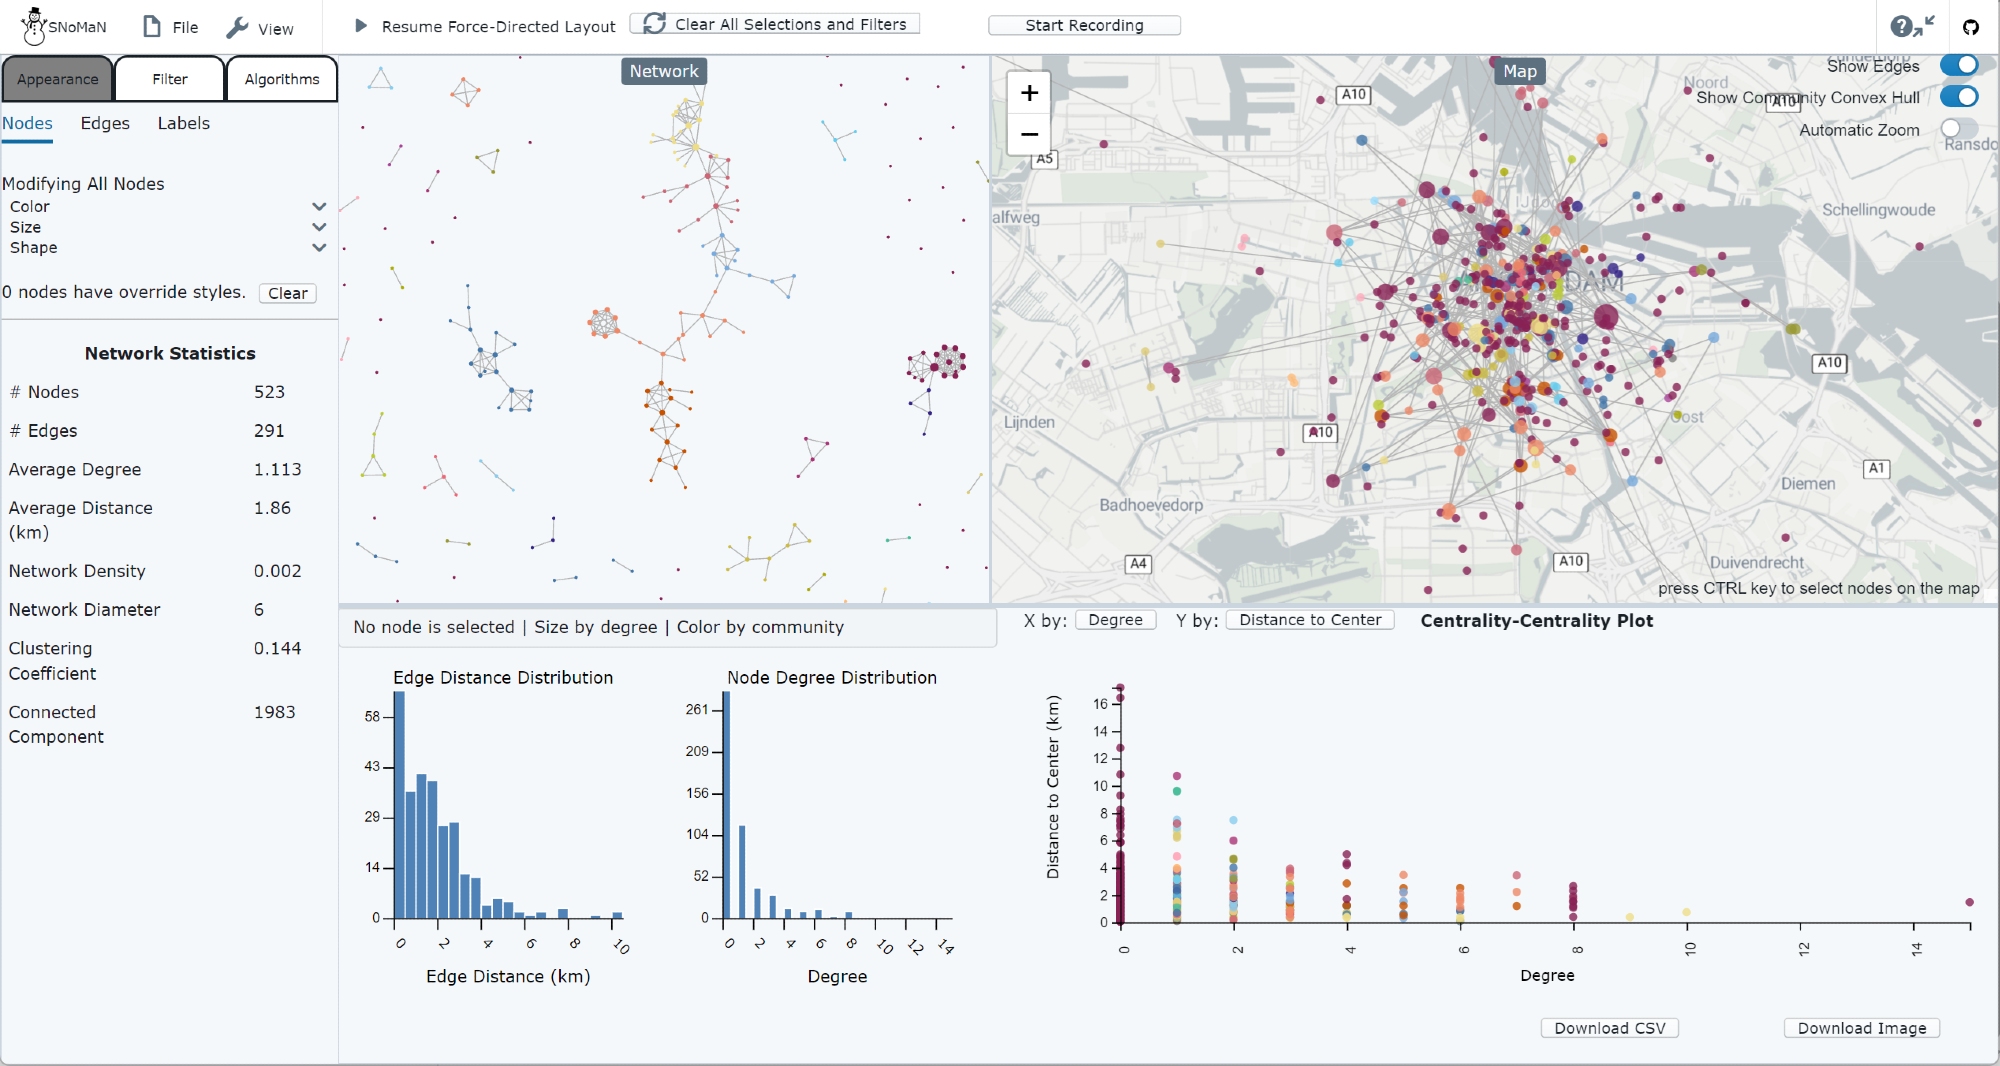Expand the Shape options chevron
This screenshot has width=2000, height=1066.
pyautogui.click(x=319, y=248)
